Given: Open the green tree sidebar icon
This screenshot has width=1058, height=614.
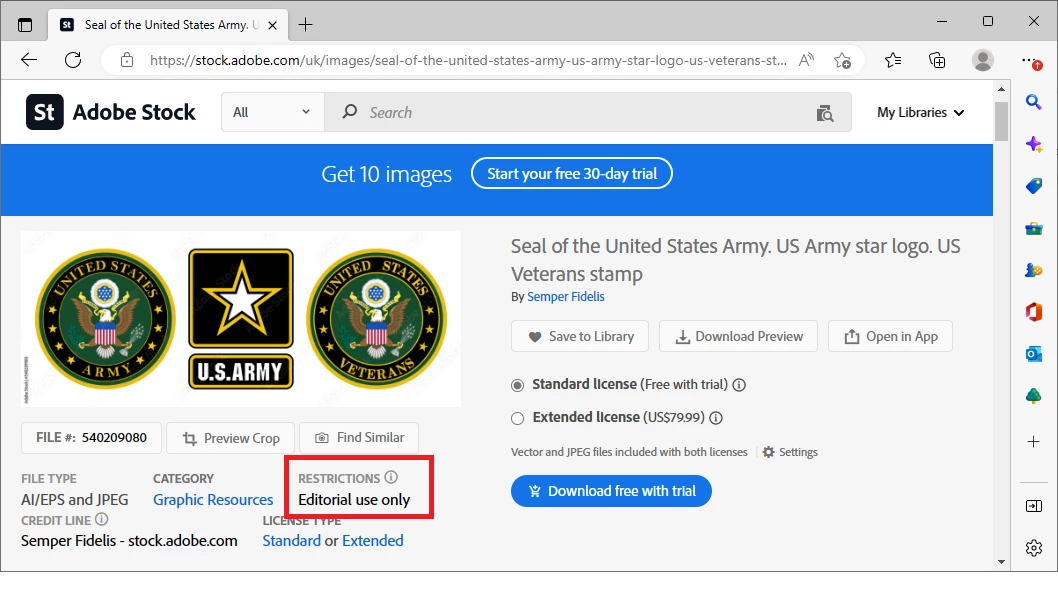Looking at the screenshot, I should tap(1034, 396).
